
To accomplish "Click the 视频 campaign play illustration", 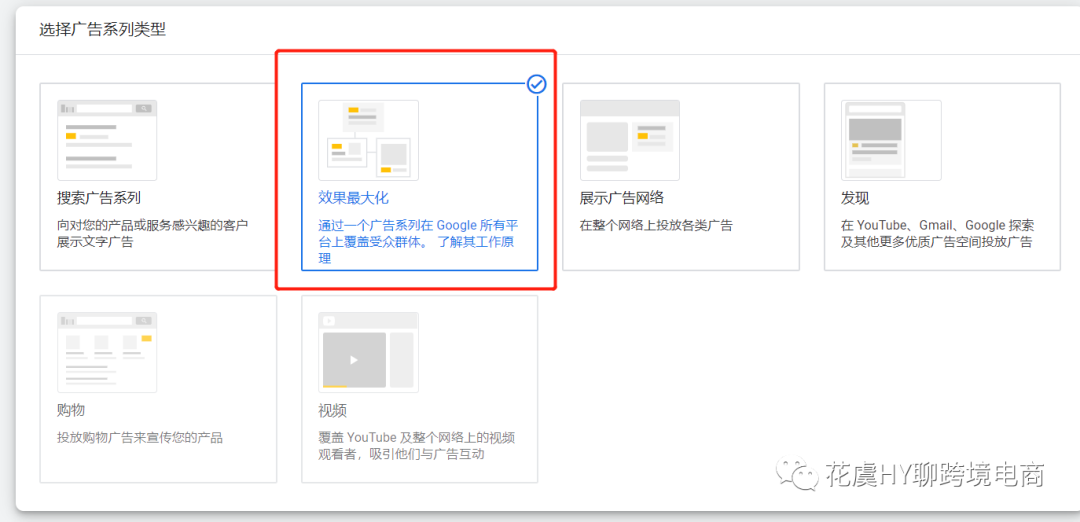I will pos(368,353).
